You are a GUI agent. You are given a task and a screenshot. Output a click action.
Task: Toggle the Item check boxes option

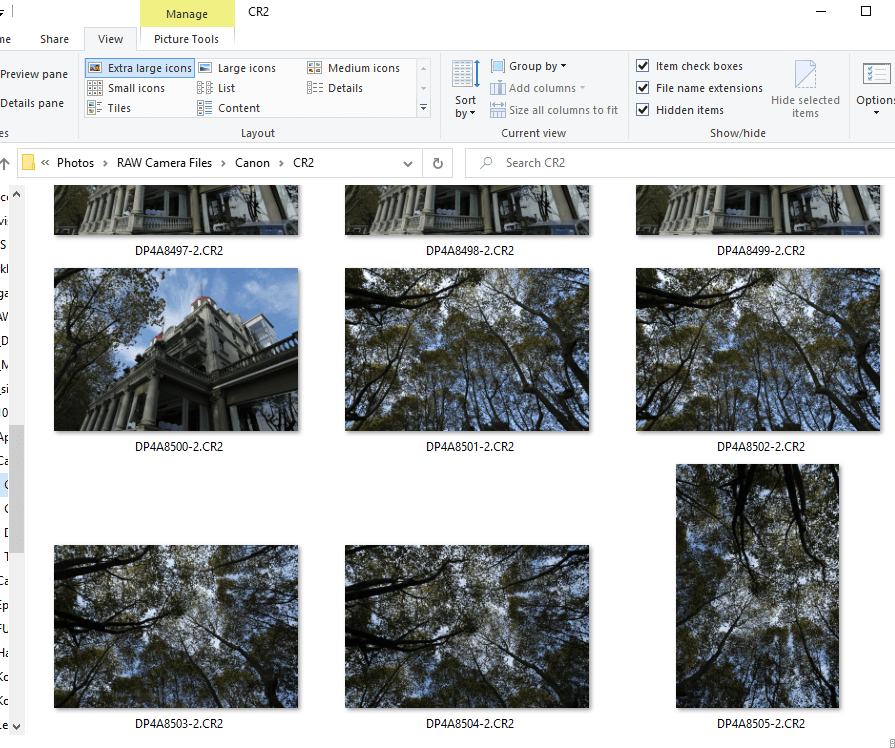coord(643,66)
